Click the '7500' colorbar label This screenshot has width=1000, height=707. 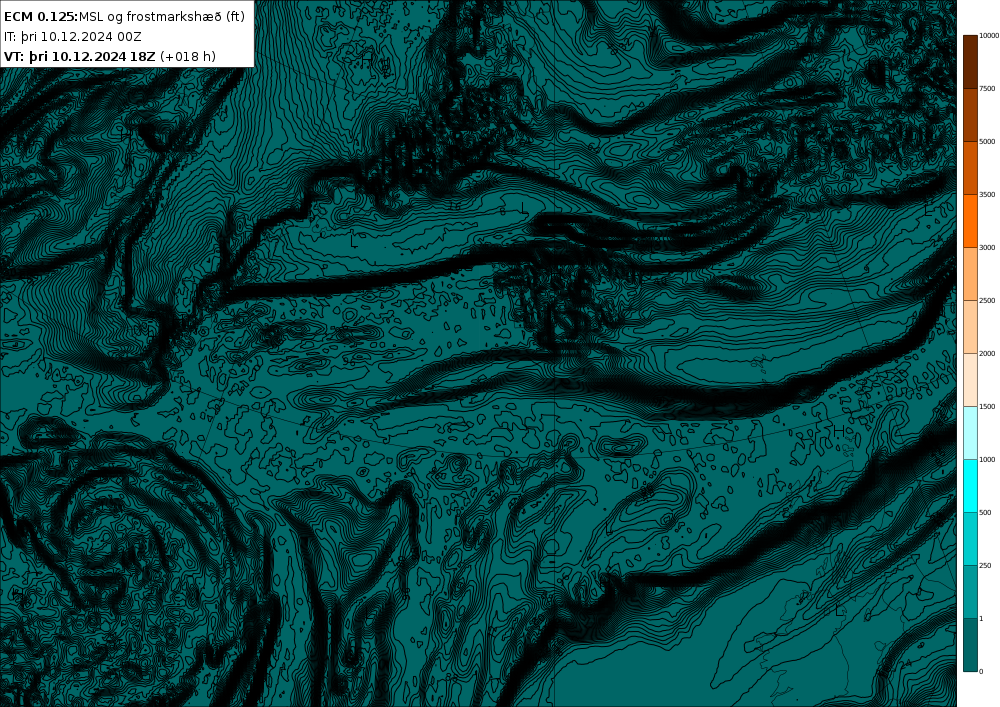pyautogui.click(x=987, y=89)
